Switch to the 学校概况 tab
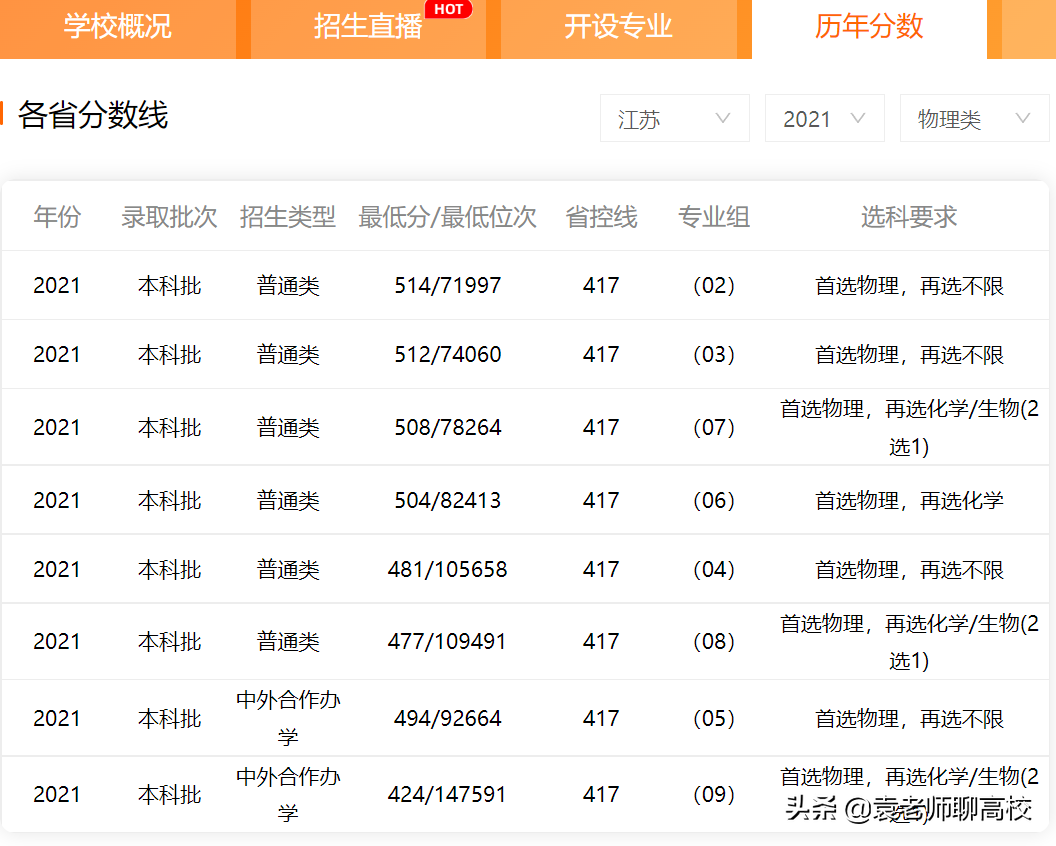The width and height of the screenshot is (1056, 846). pos(118,28)
